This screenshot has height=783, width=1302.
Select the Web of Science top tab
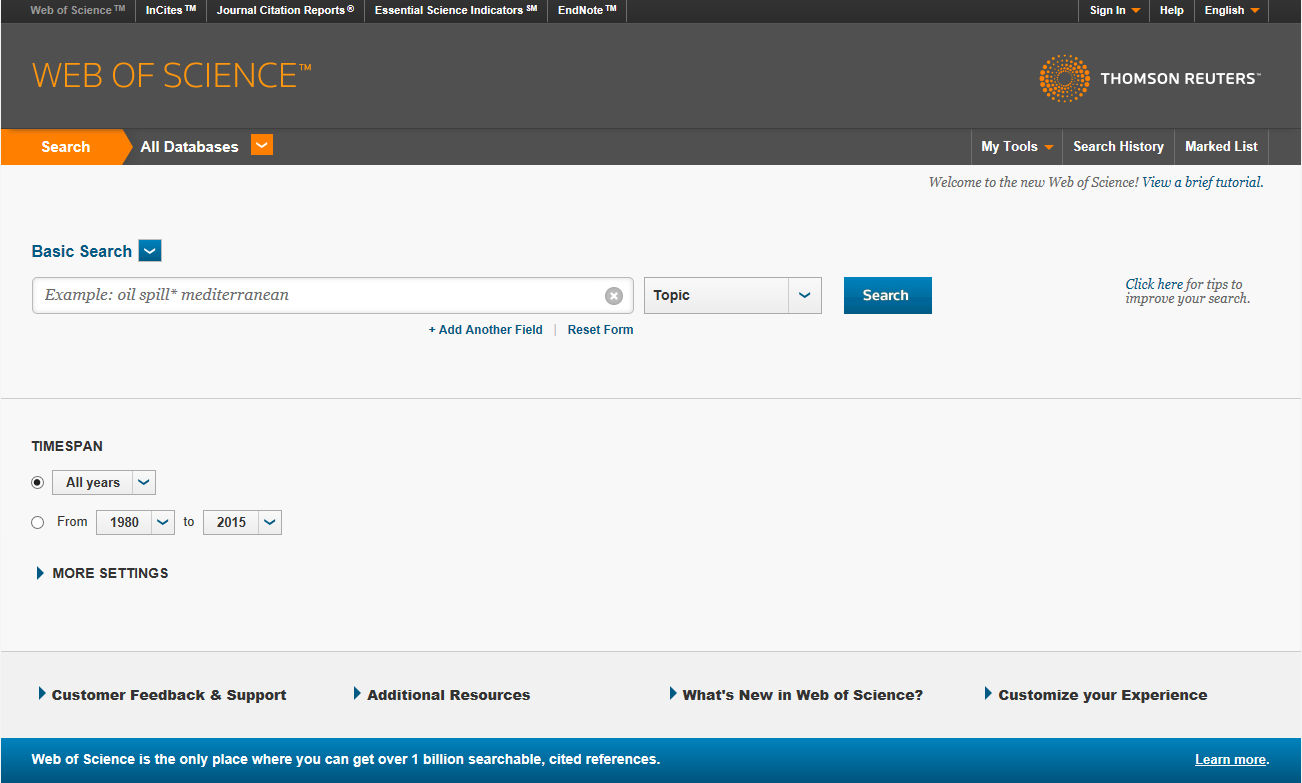click(78, 10)
